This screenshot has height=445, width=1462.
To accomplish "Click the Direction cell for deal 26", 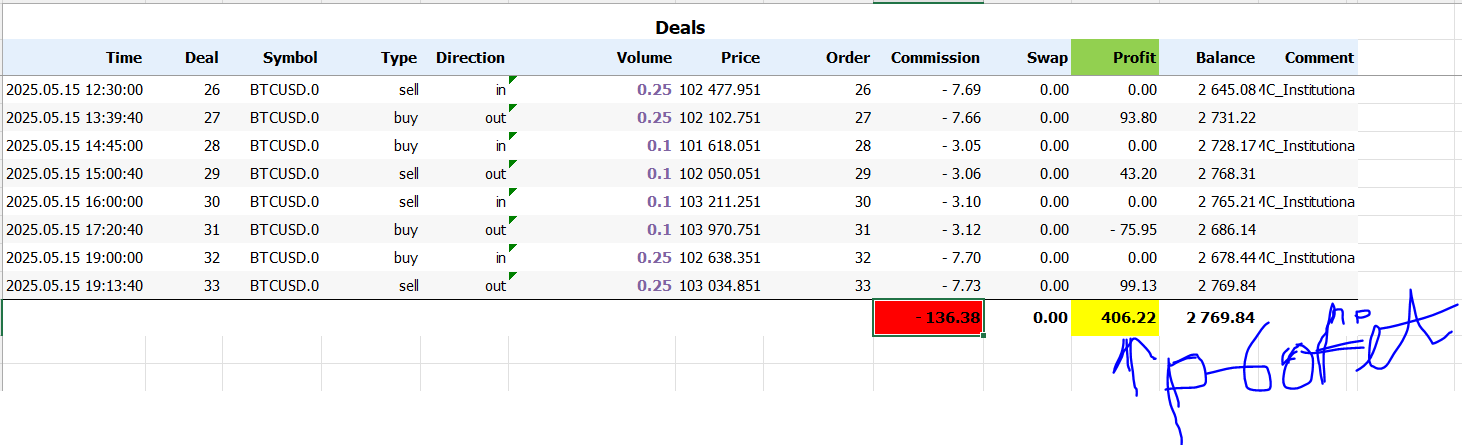I will [x=470, y=90].
